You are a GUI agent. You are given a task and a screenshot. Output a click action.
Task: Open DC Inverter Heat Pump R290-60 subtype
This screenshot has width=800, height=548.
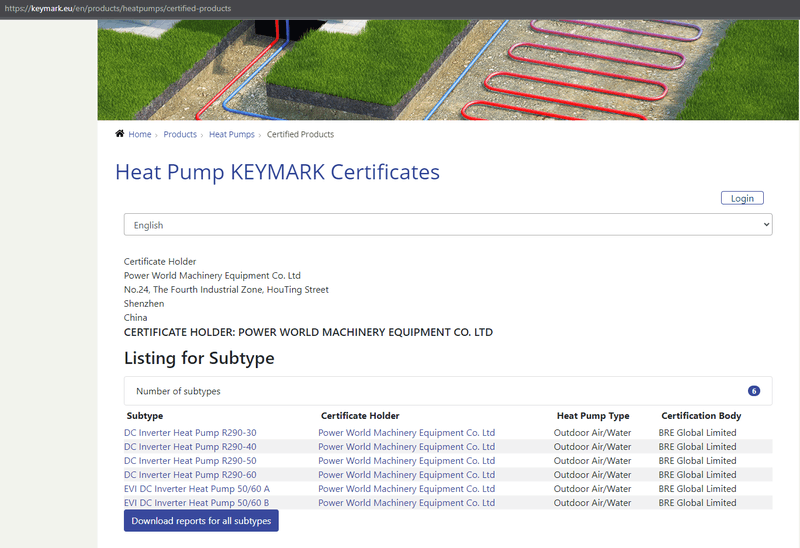190,475
